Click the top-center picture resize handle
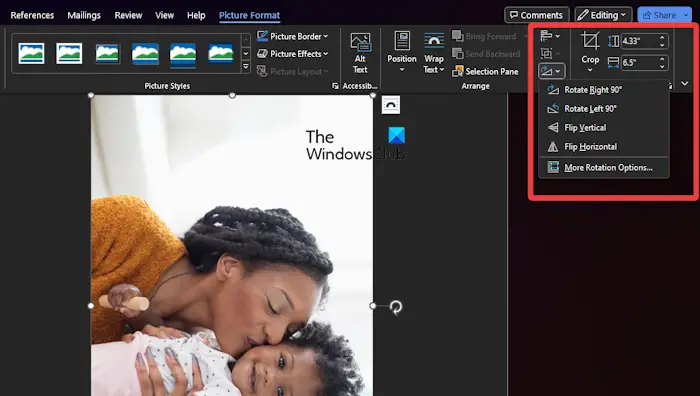700x396 pixels. pos(232,95)
